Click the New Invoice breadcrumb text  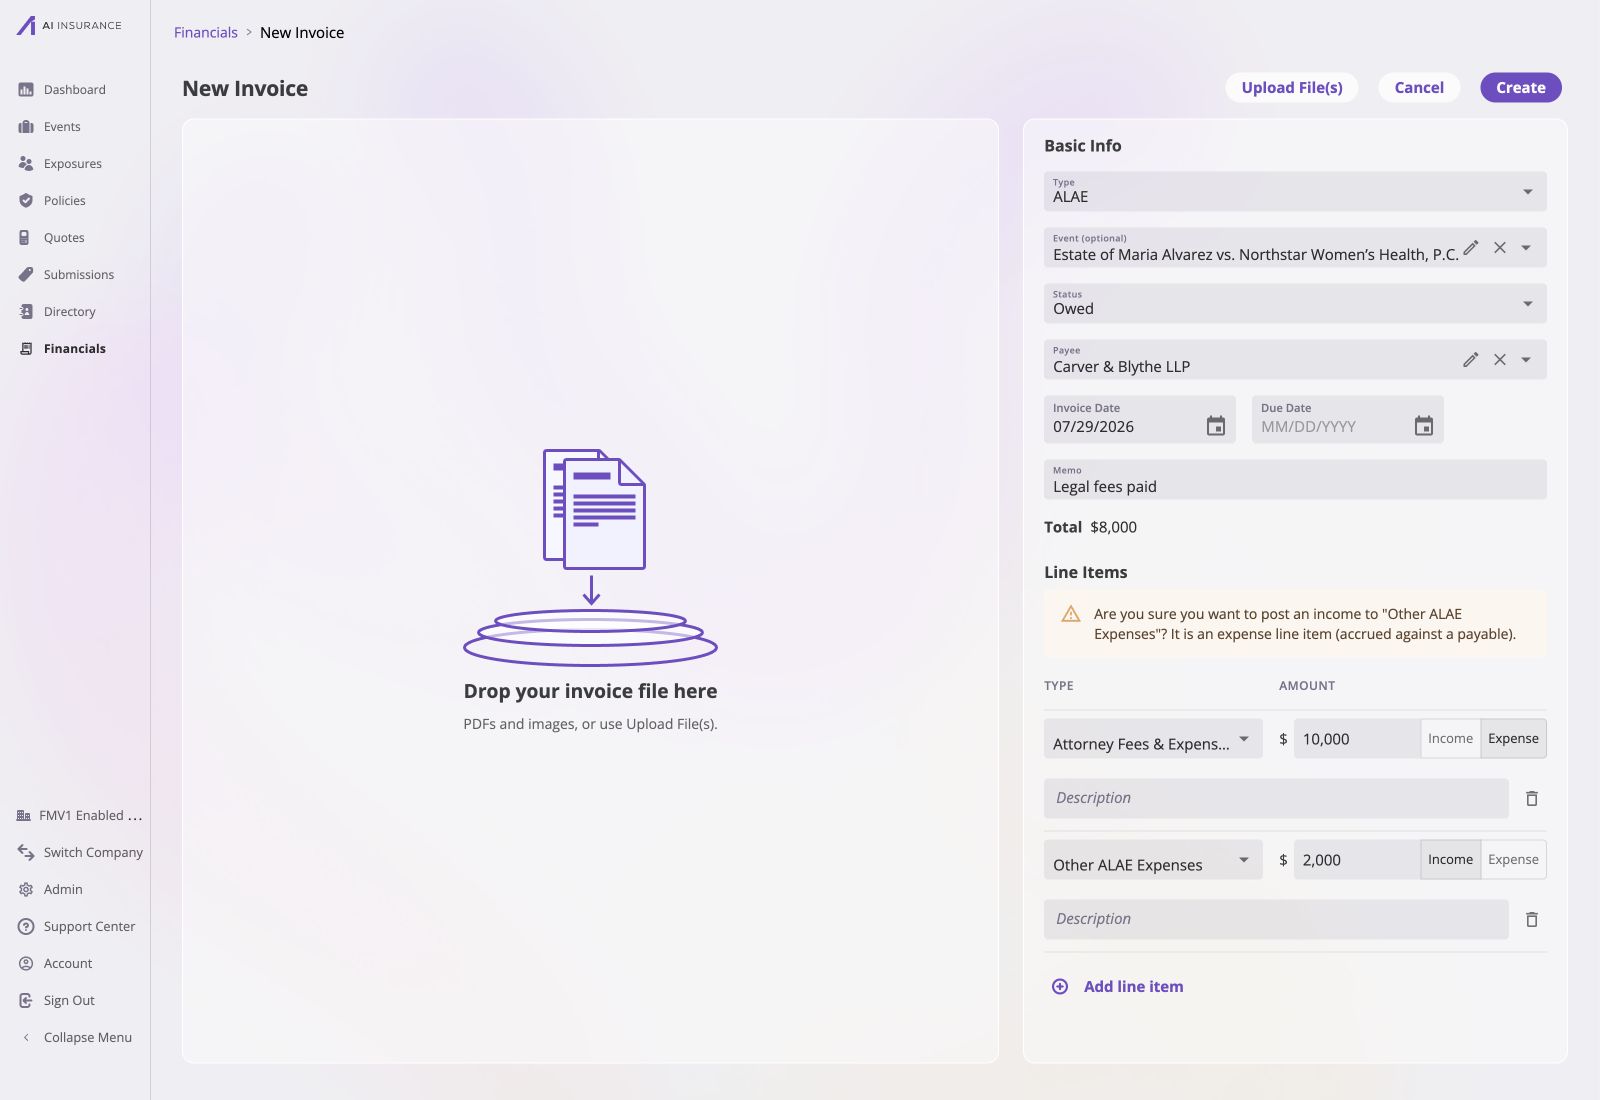(302, 32)
